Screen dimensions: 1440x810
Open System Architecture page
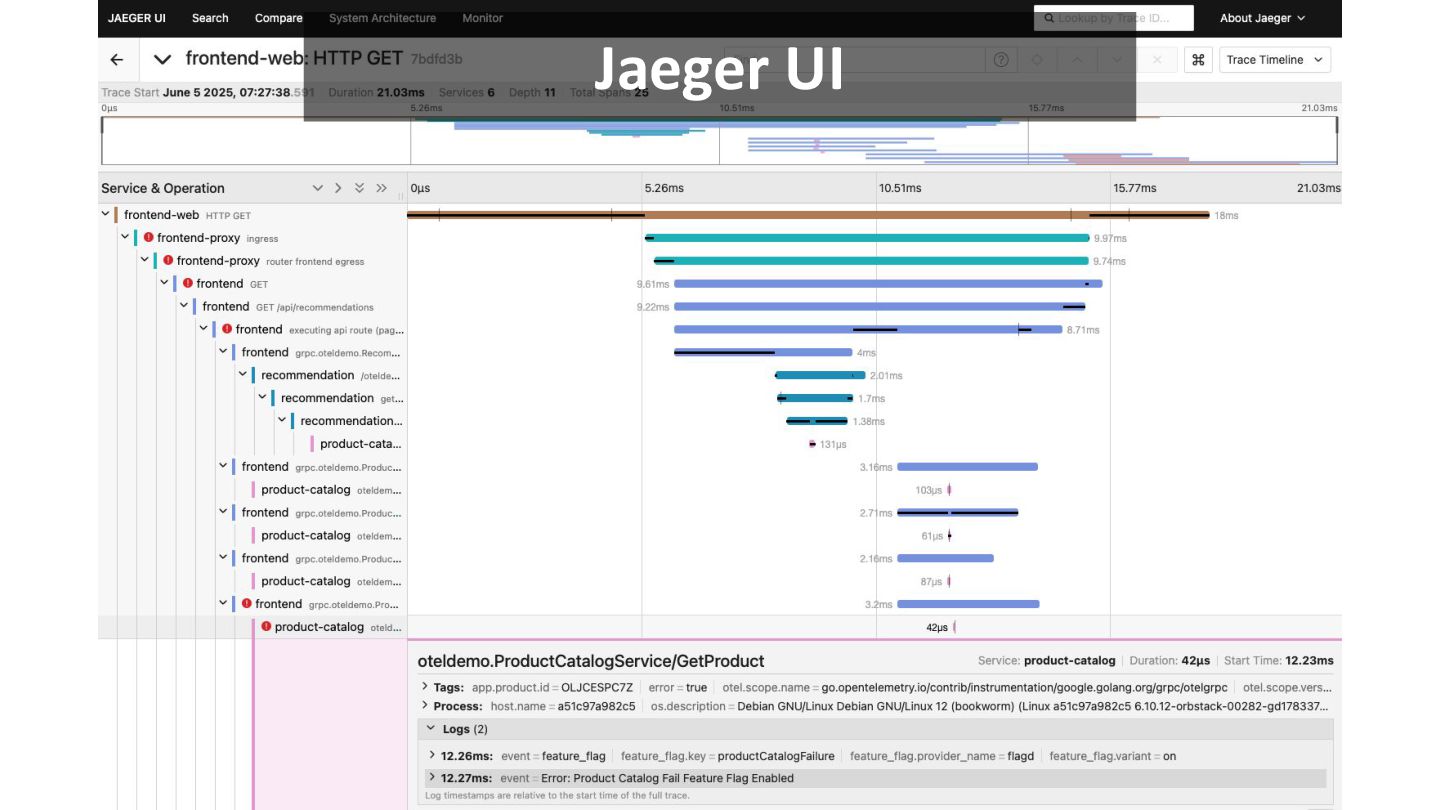(382, 18)
